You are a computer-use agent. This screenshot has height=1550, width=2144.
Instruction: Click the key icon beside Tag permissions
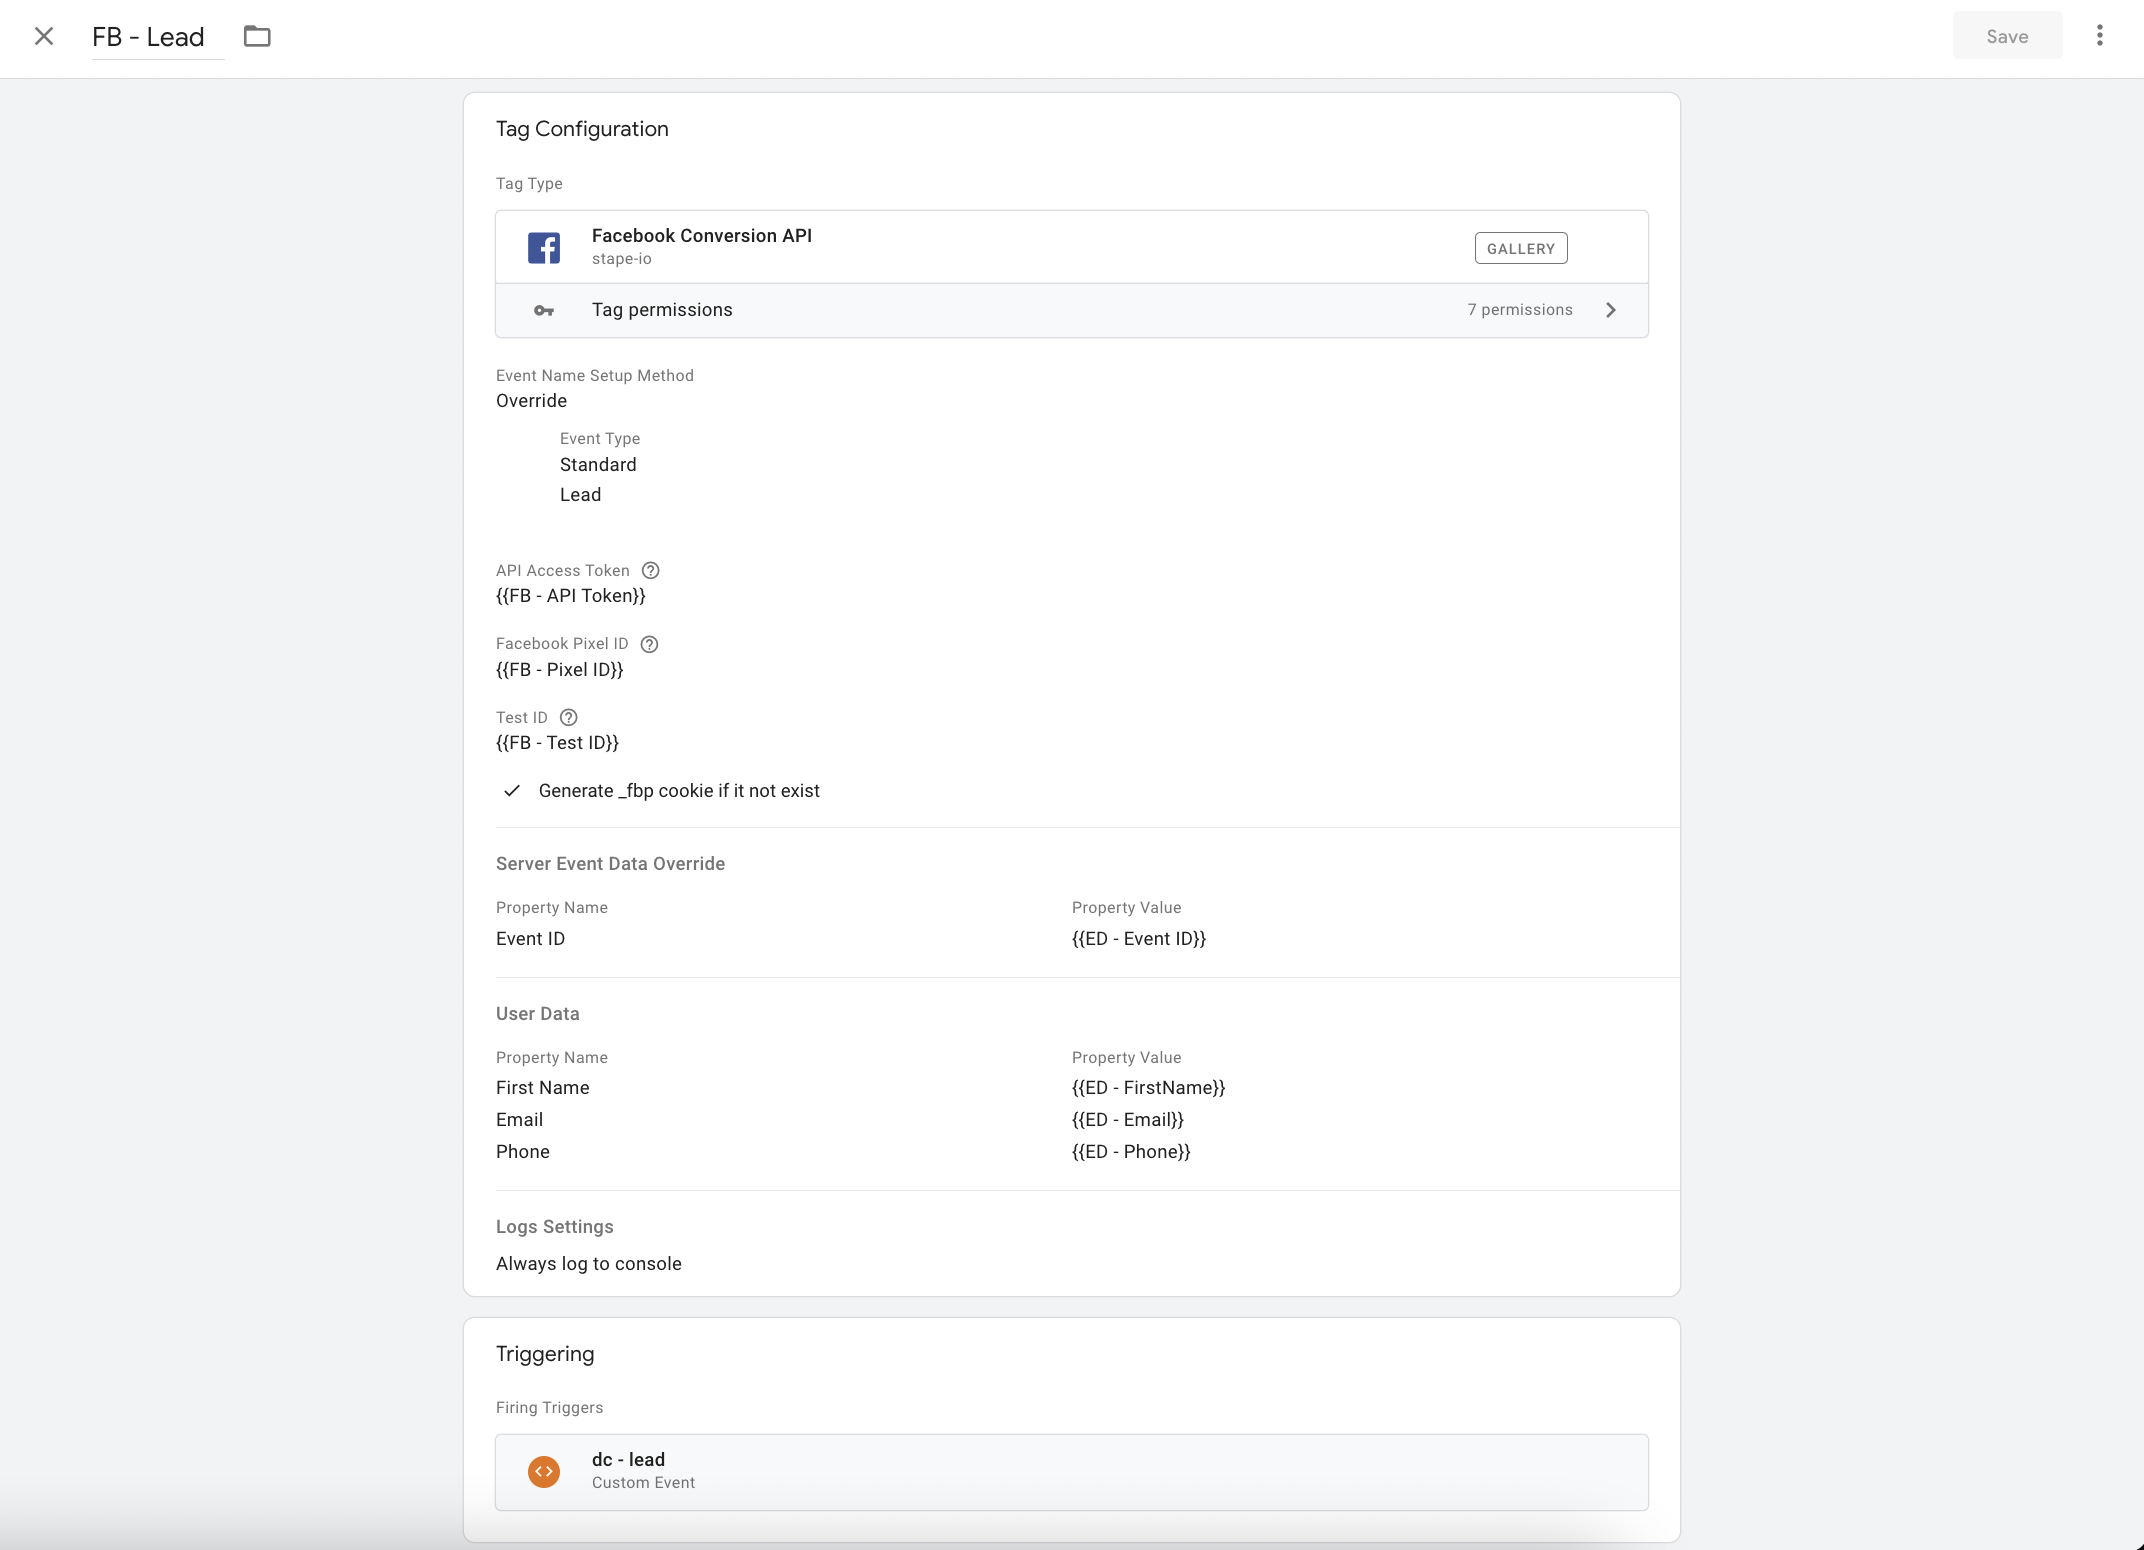[x=544, y=311]
